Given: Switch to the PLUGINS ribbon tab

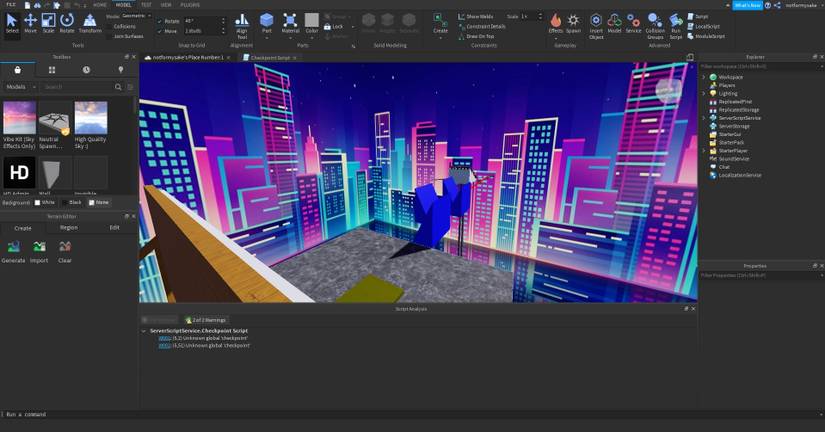Looking at the screenshot, I should tap(190, 5).
